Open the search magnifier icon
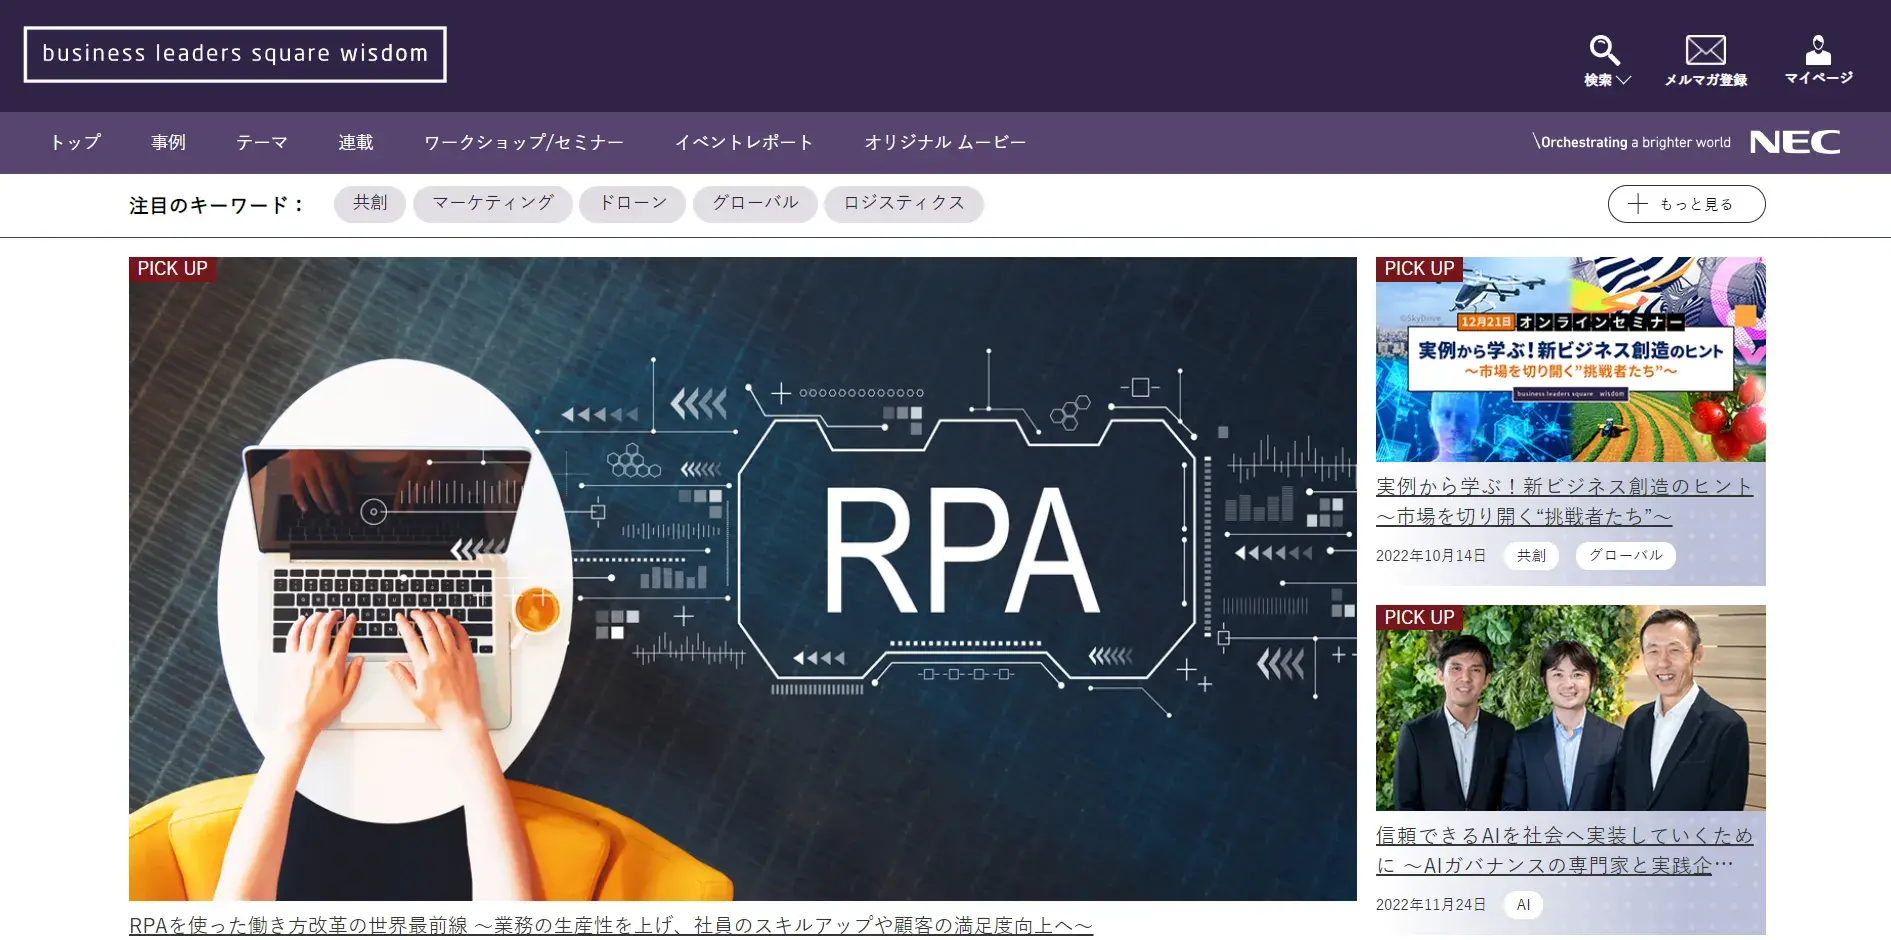The height and width of the screenshot is (940, 1891). coord(1603,50)
